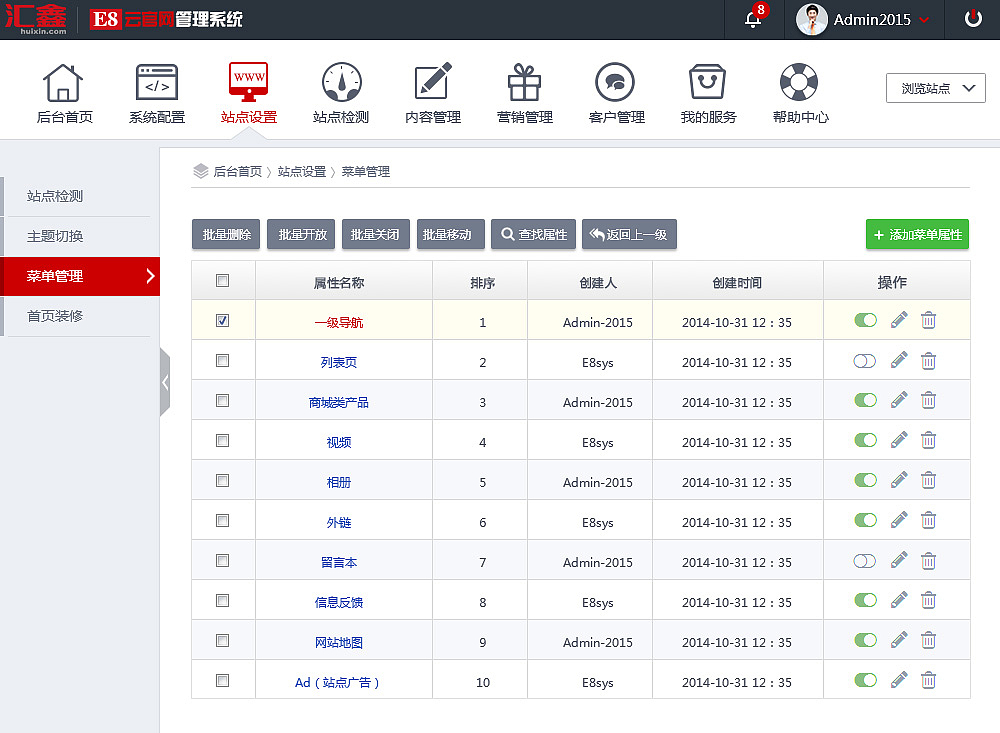
Task: Disable the toggle for 商城类产品
Action: tap(864, 400)
